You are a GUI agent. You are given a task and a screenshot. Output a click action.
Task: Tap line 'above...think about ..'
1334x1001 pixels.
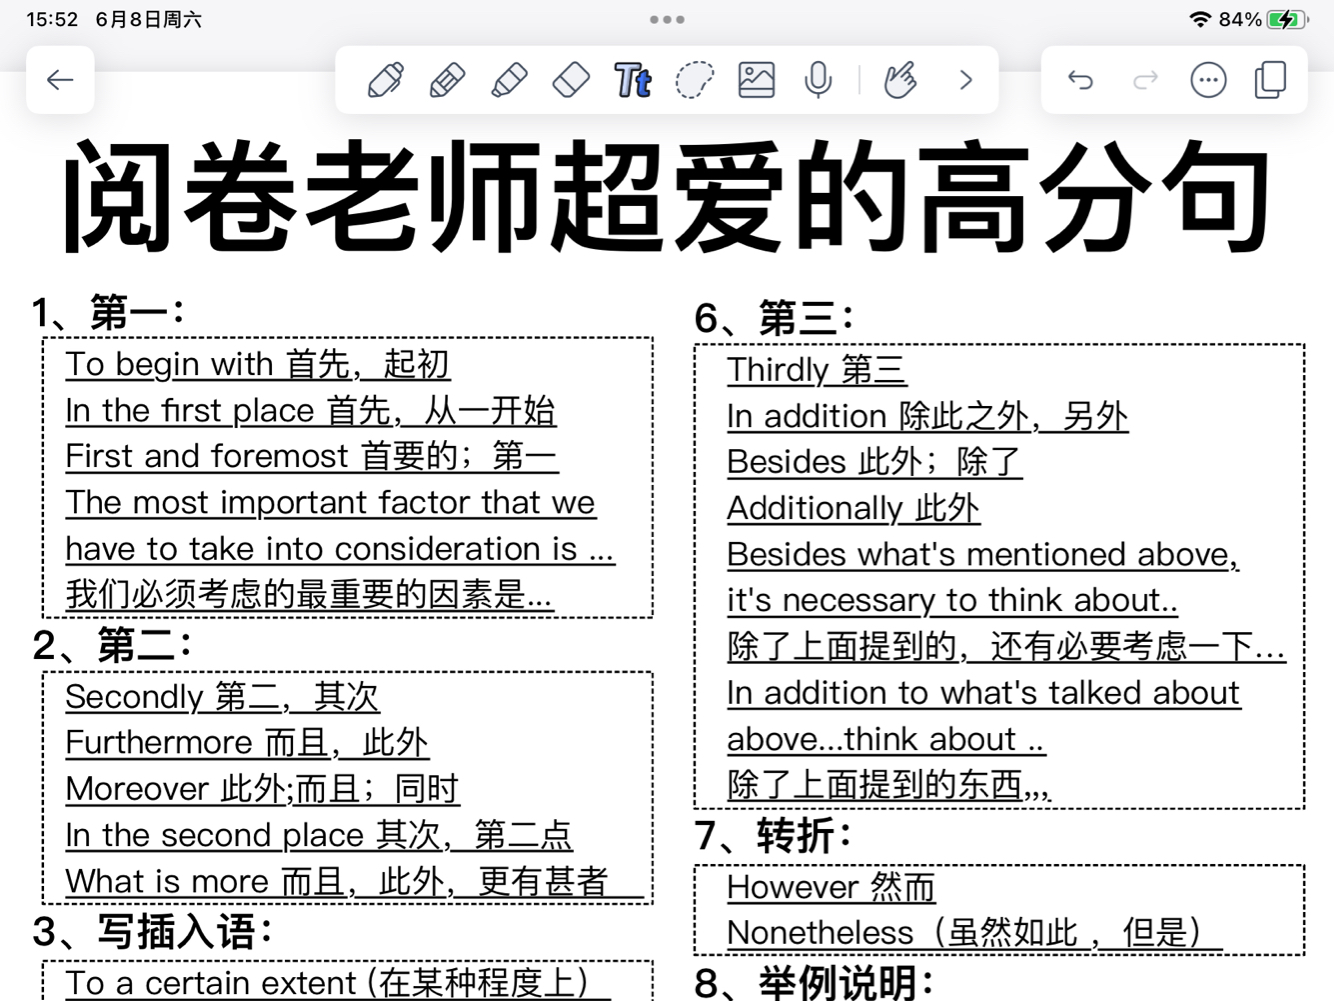click(886, 738)
